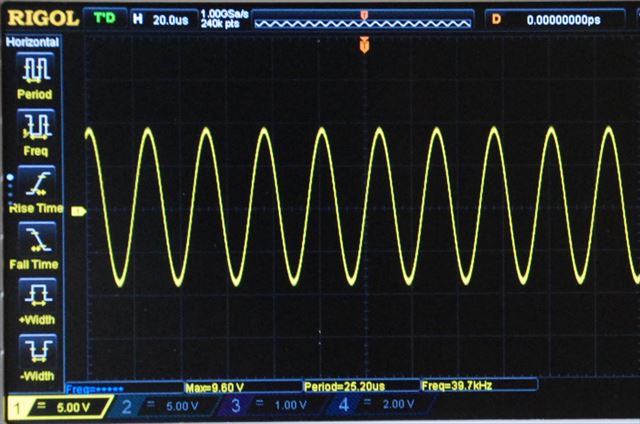The width and height of the screenshot is (640, 424).
Task: Click the yellow channel 1 ground level marker
Action: (x=78, y=211)
